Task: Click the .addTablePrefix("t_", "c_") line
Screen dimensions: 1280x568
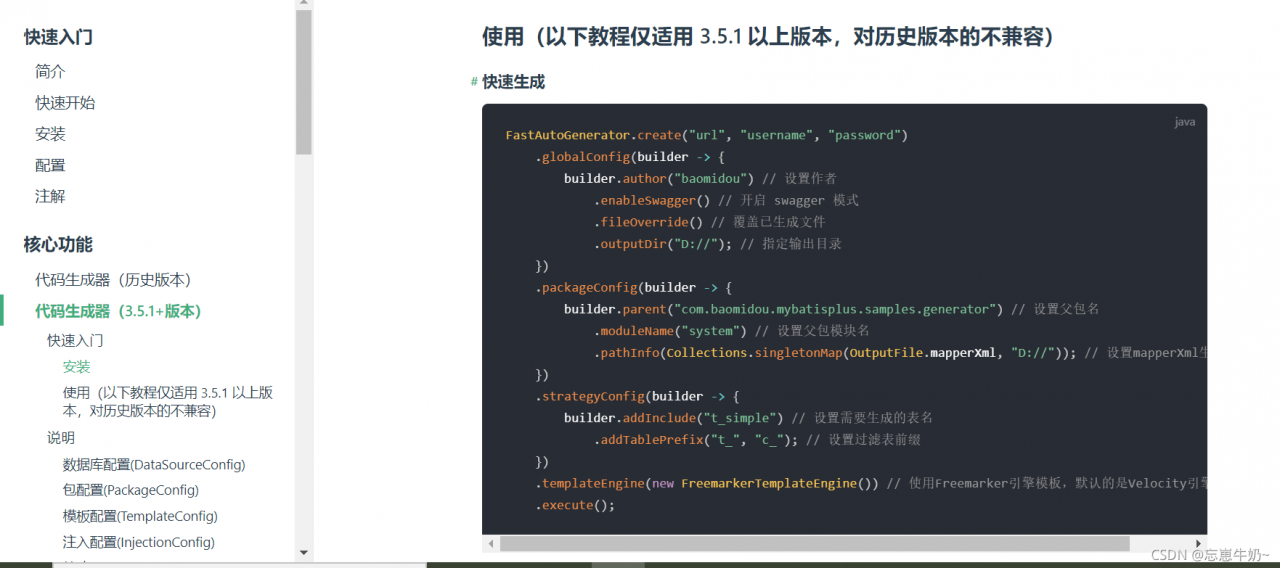Action: (757, 440)
